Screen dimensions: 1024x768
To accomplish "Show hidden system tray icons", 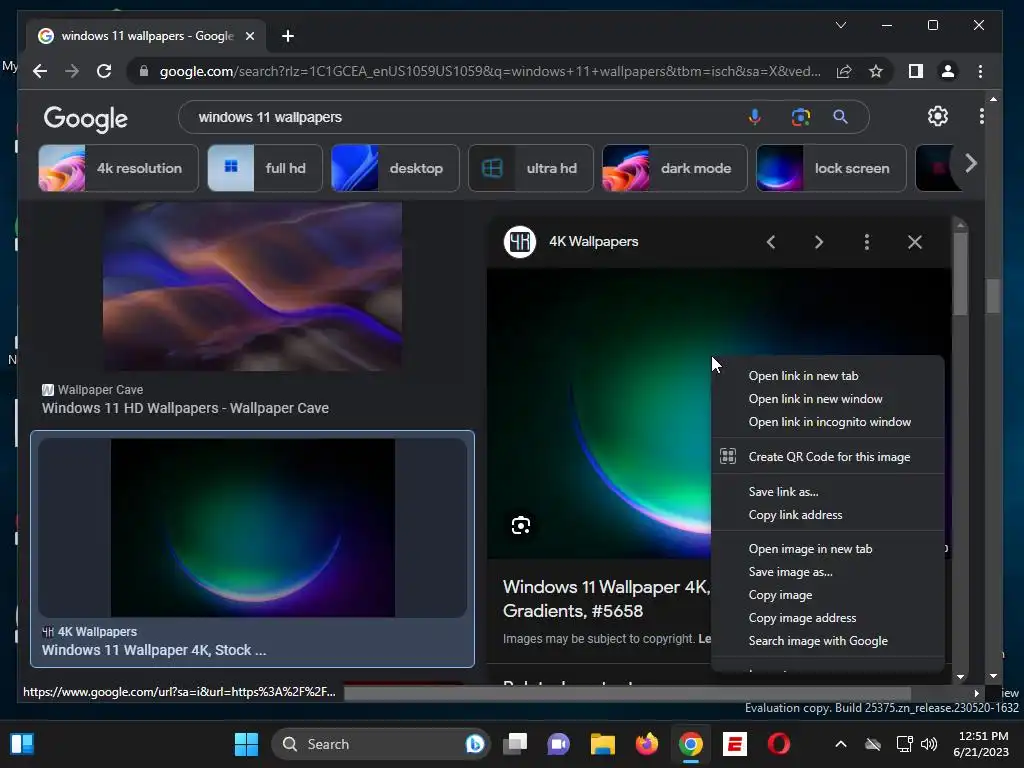I will (x=841, y=744).
